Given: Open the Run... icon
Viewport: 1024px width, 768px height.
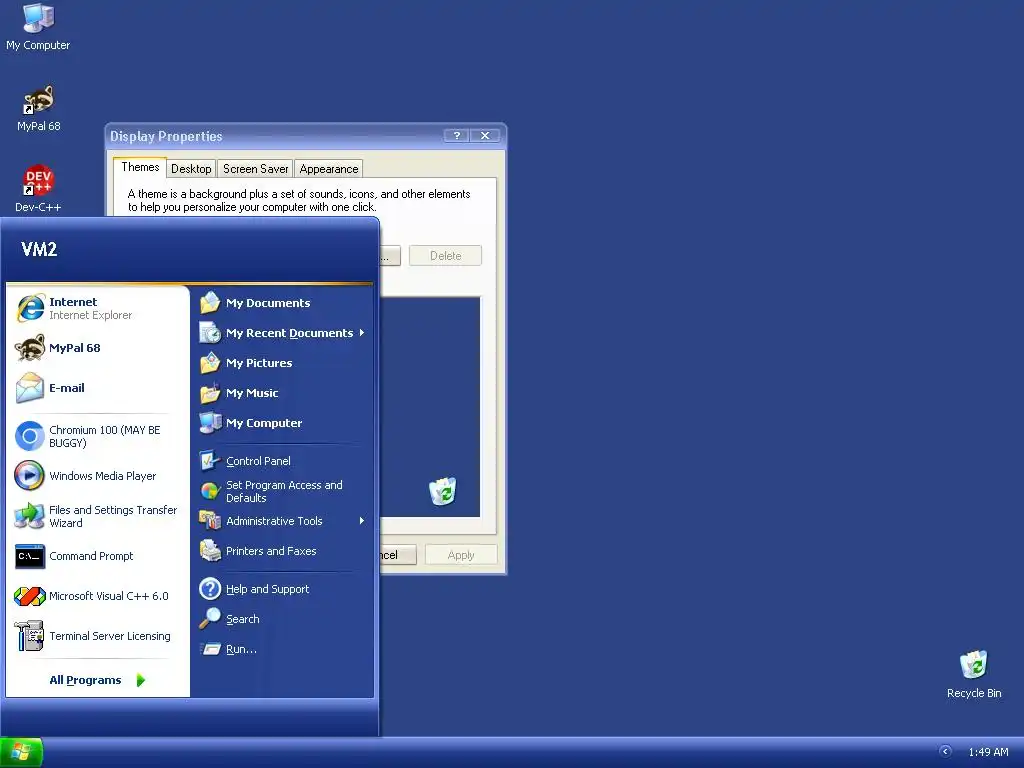Looking at the screenshot, I should 210,649.
